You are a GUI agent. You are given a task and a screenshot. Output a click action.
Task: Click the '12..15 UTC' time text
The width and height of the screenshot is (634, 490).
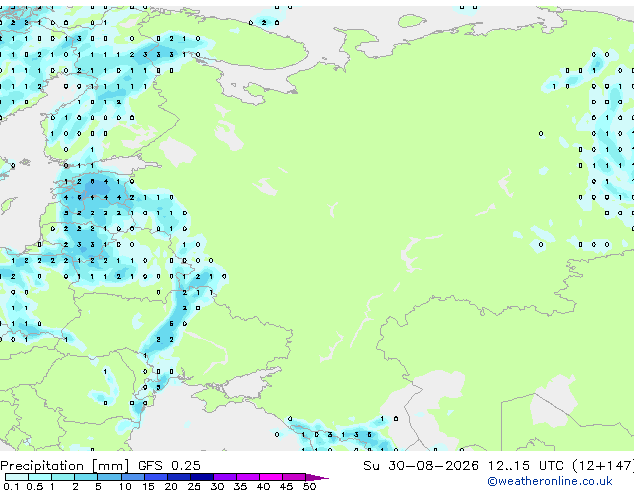click(526, 466)
